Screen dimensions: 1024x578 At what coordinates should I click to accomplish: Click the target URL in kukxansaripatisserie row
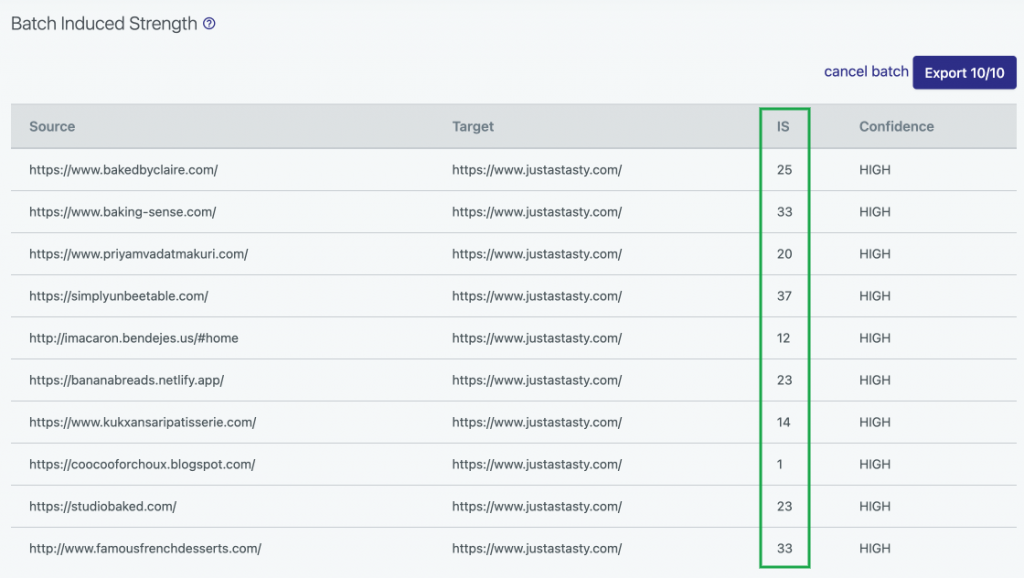click(x=537, y=423)
